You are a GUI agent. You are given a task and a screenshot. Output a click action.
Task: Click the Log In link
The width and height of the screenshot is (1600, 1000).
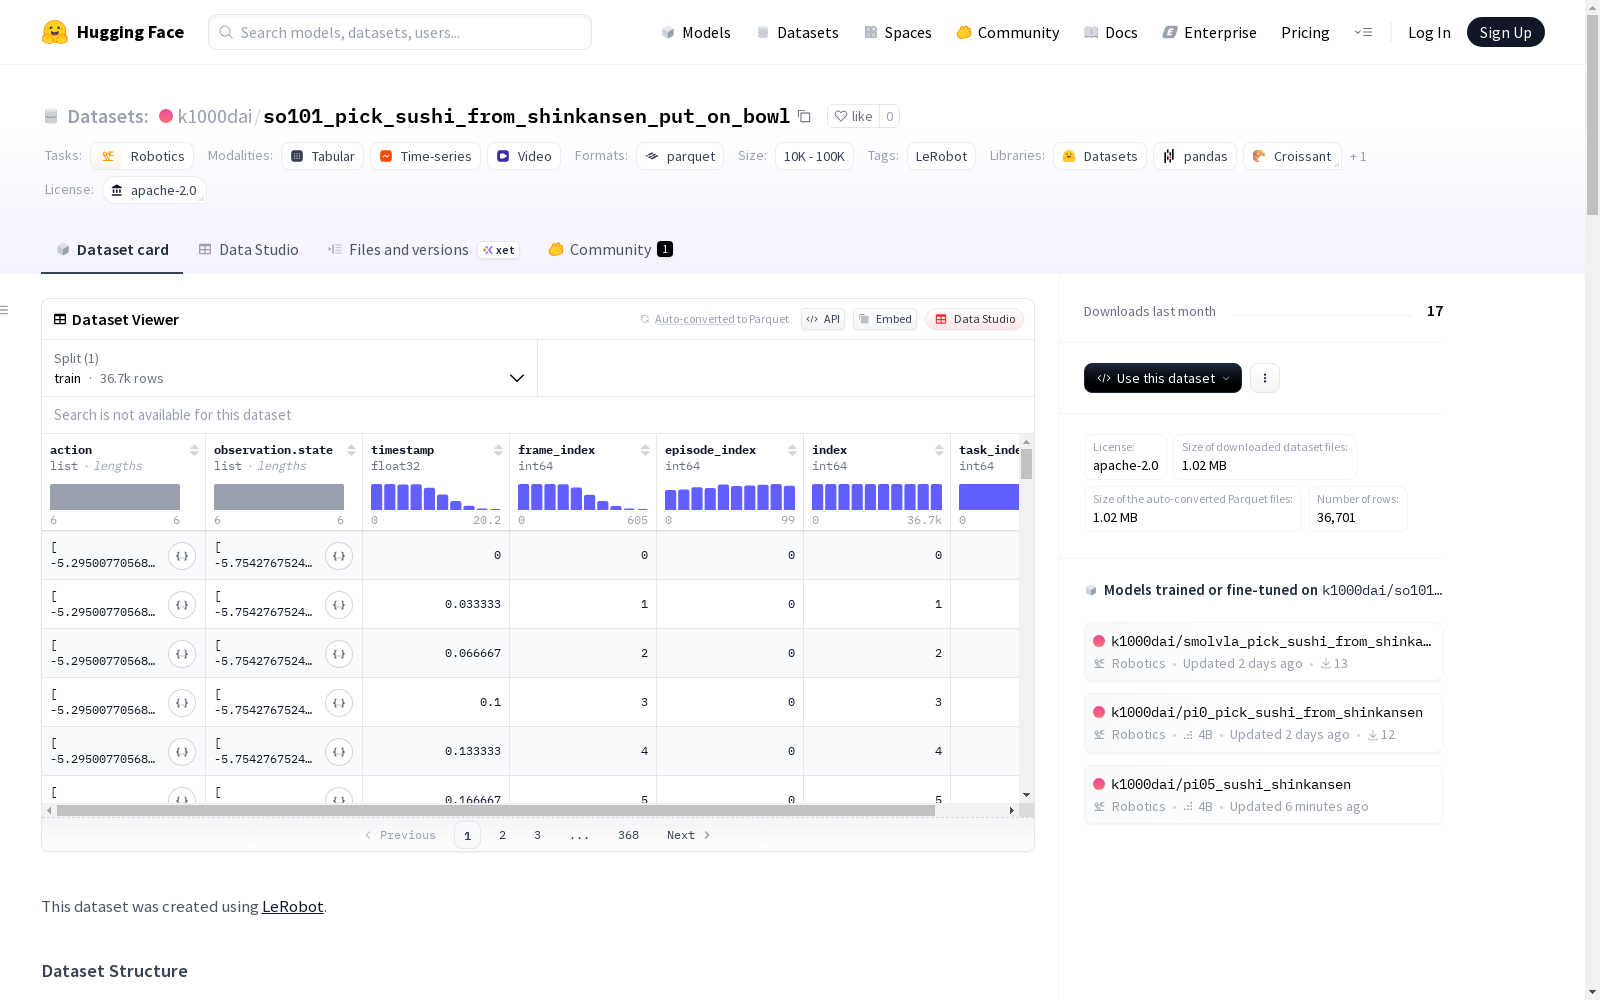(1429, 32)
